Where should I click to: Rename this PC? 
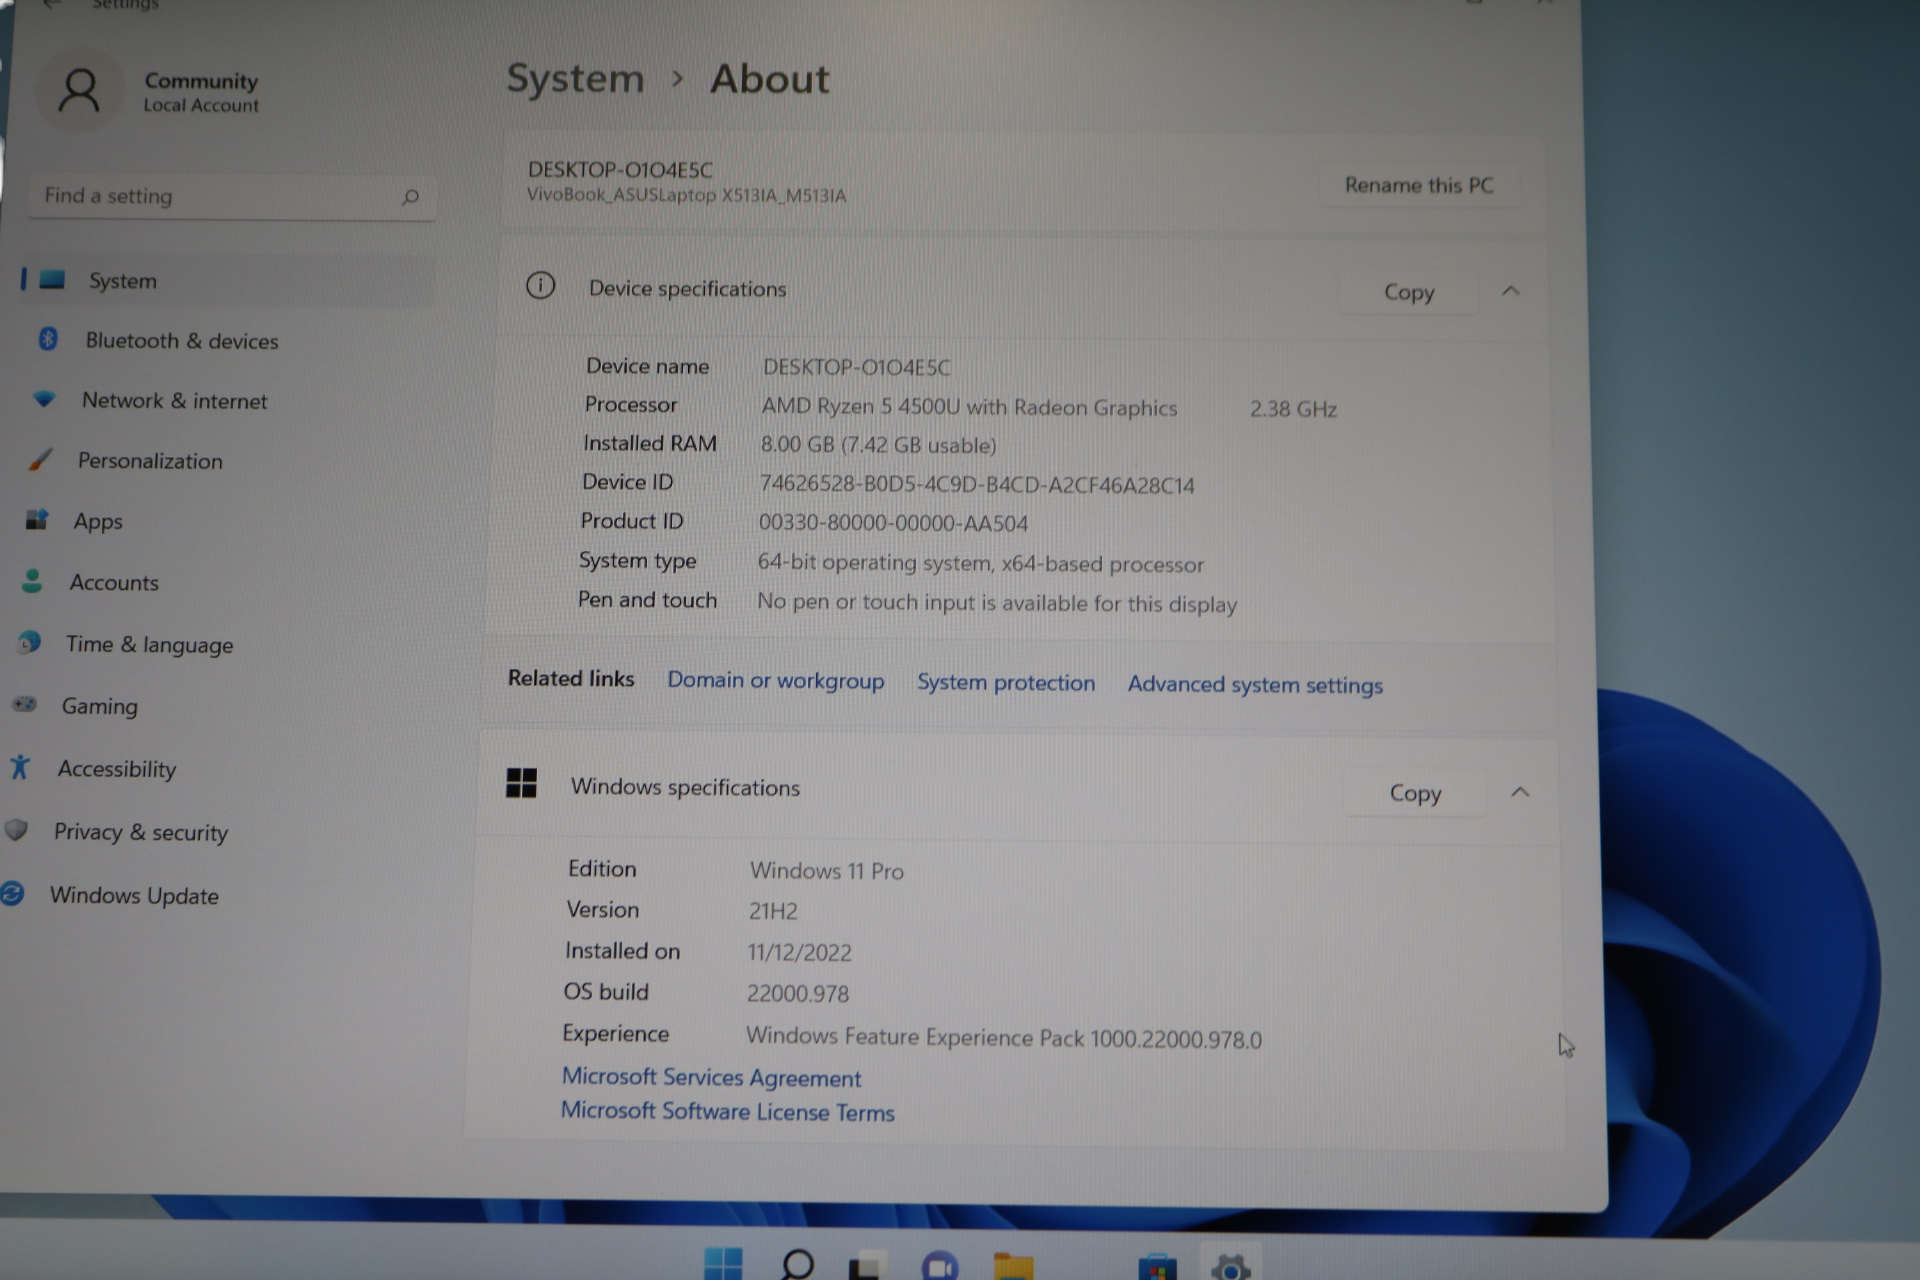tap(1419, 185)
